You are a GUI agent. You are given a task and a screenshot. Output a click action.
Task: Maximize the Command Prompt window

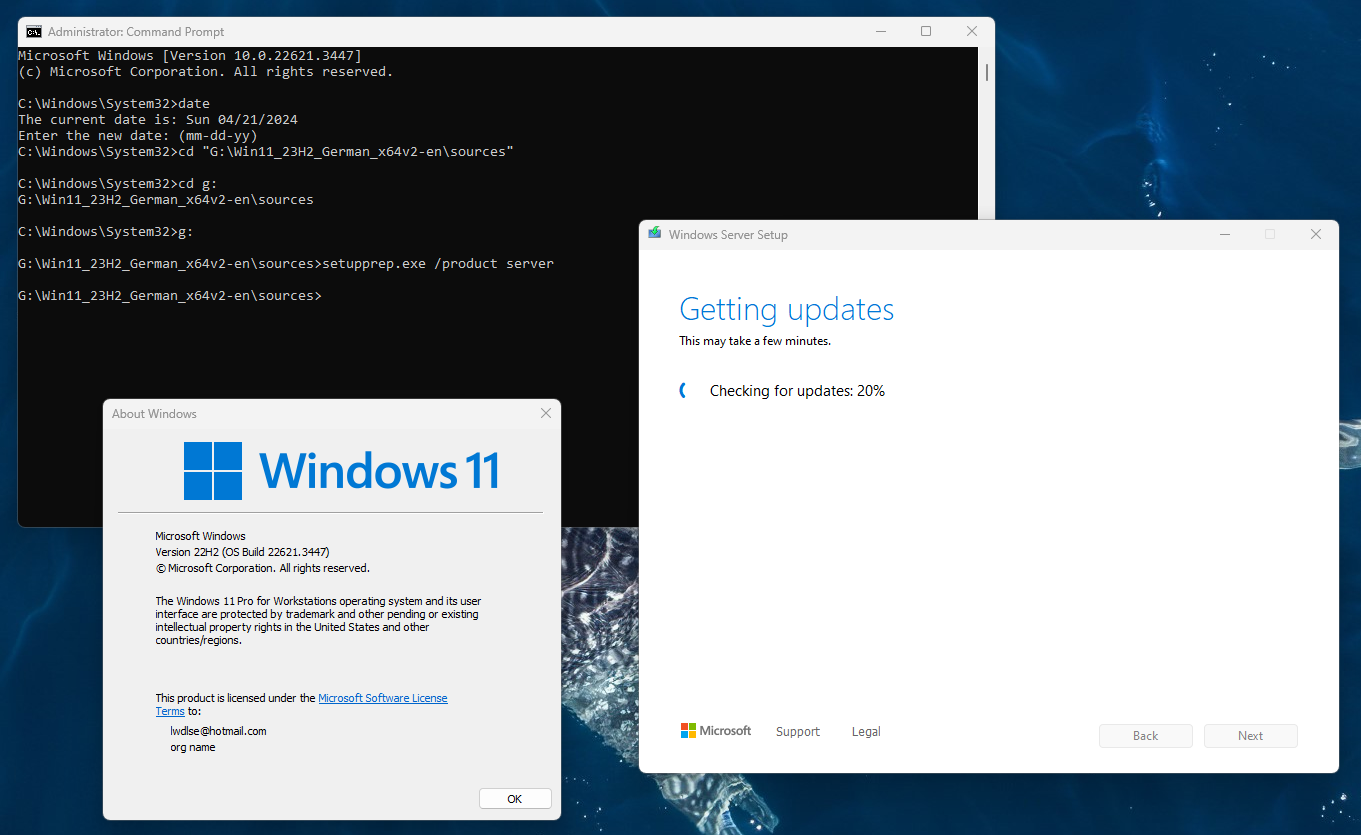tap(926, 31)
